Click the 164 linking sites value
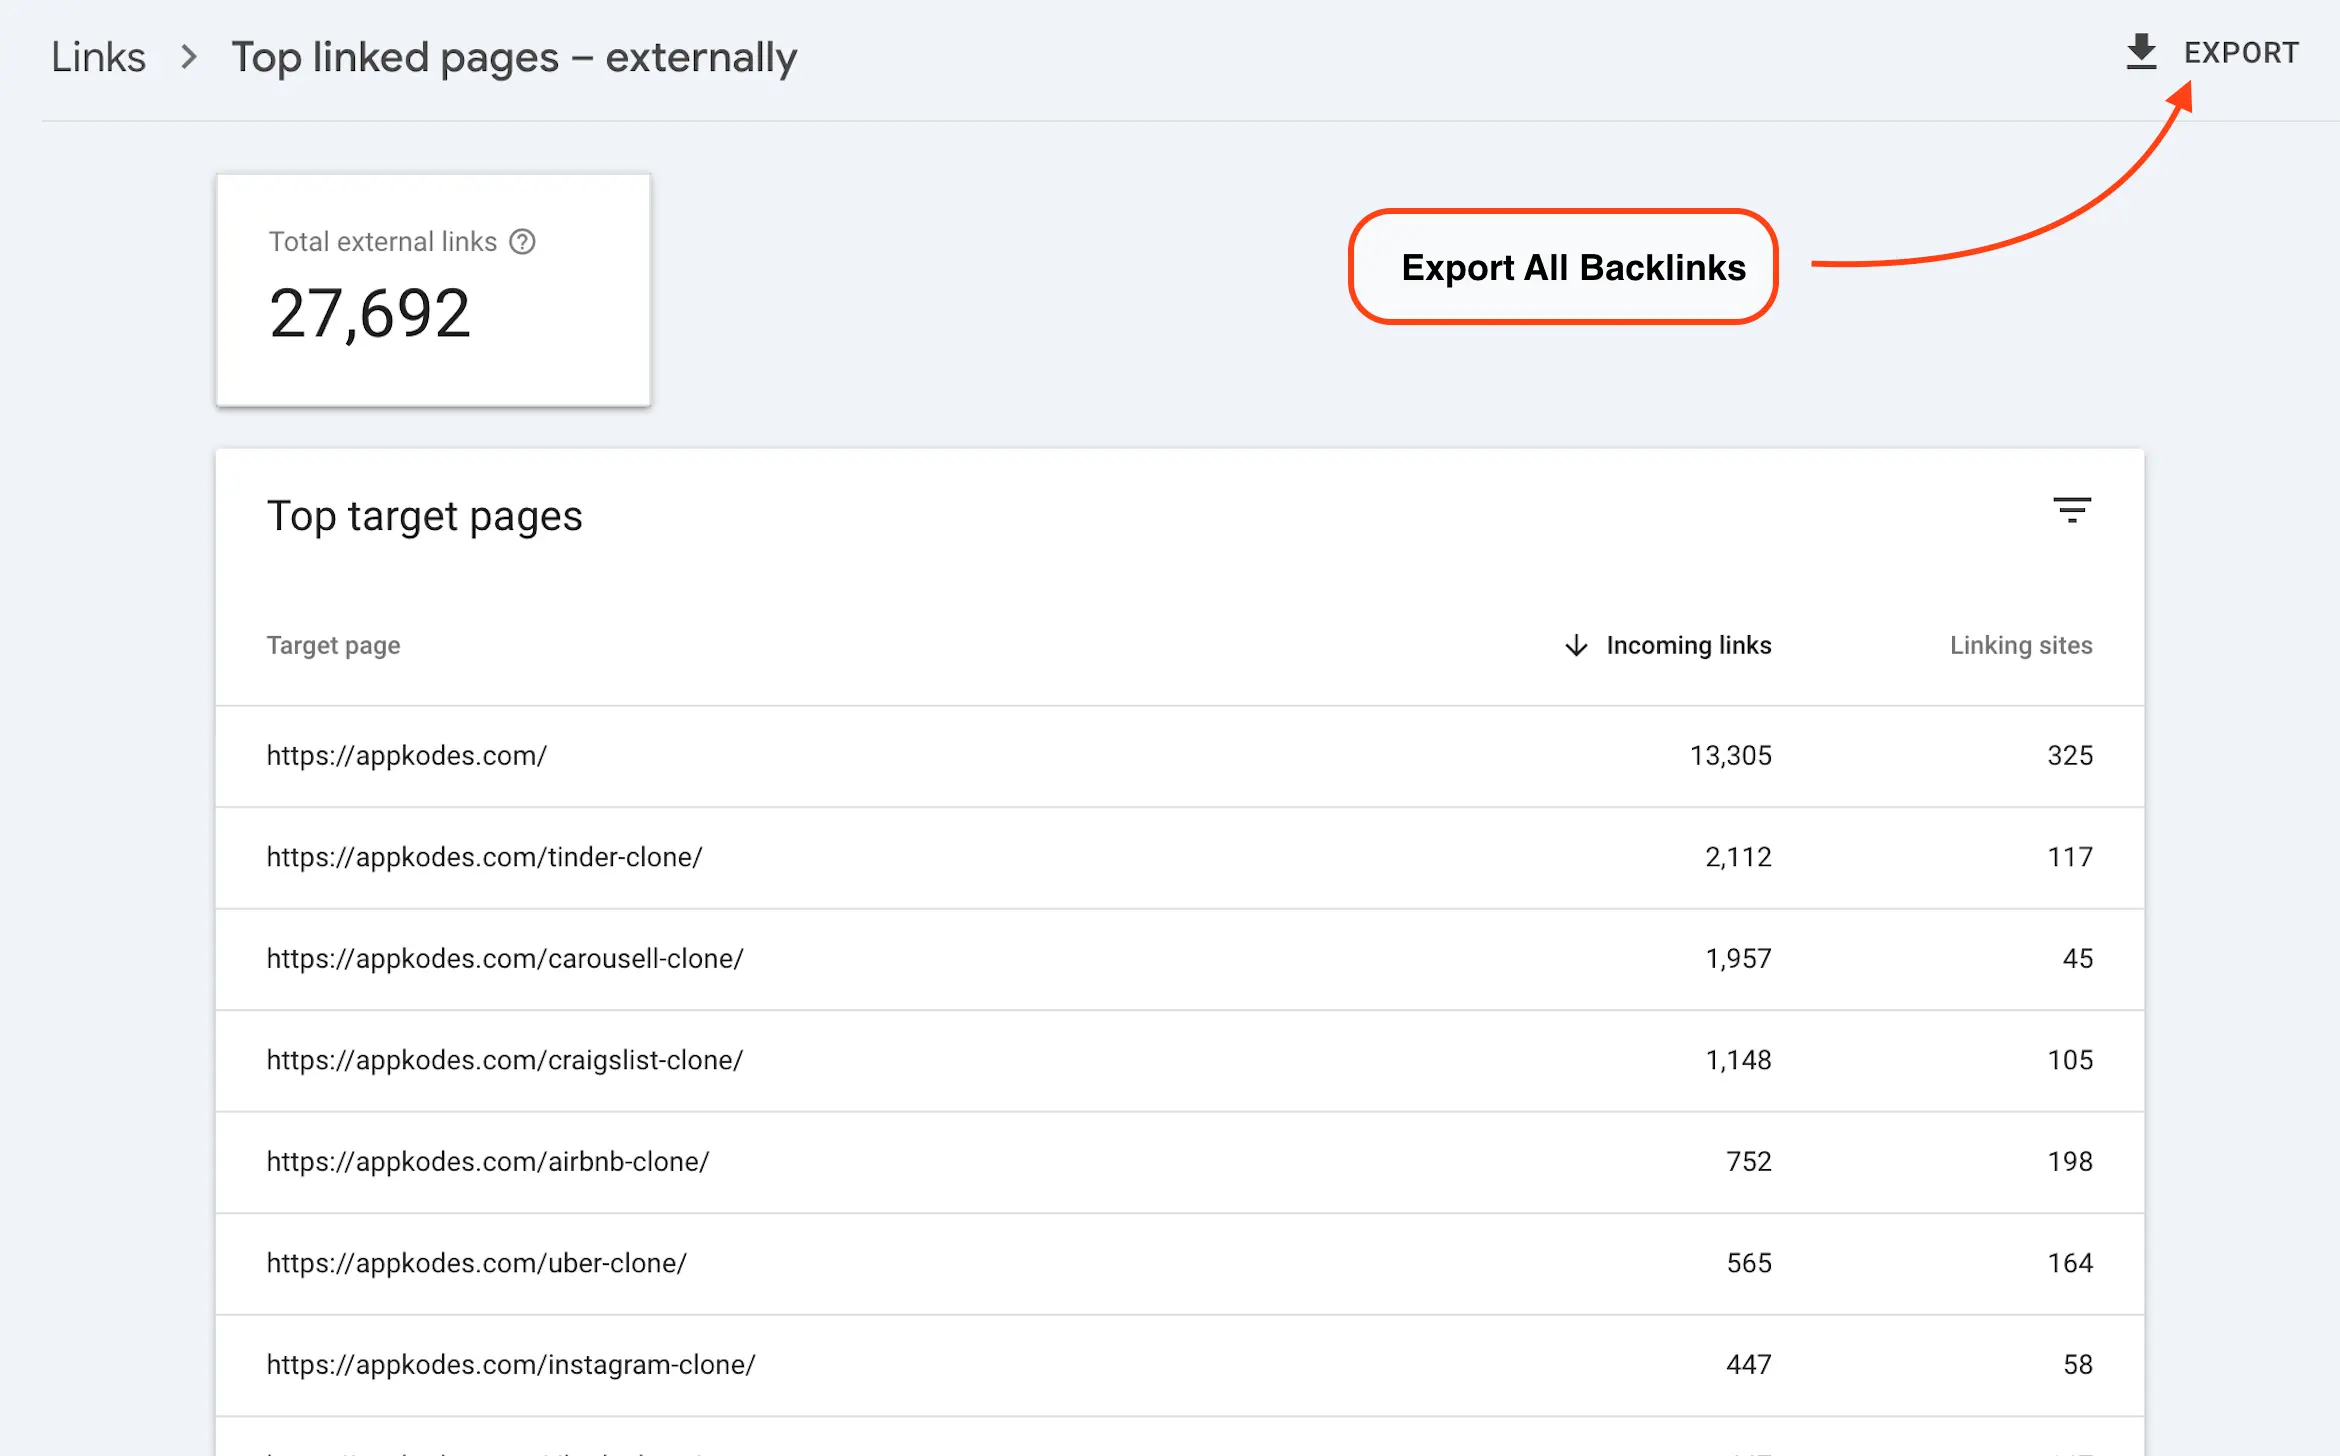This screenshot has height=1456, width=2340. (2070, 1264)
